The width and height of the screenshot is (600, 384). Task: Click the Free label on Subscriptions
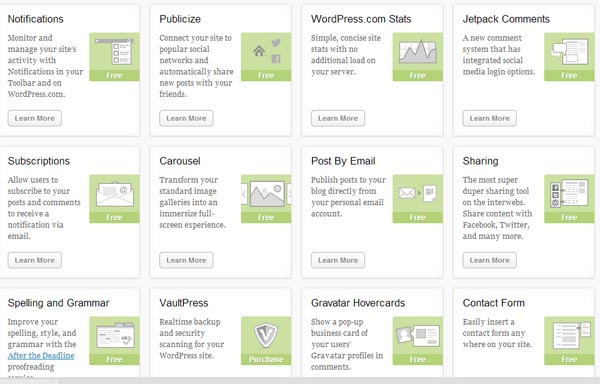pos(114,217)
